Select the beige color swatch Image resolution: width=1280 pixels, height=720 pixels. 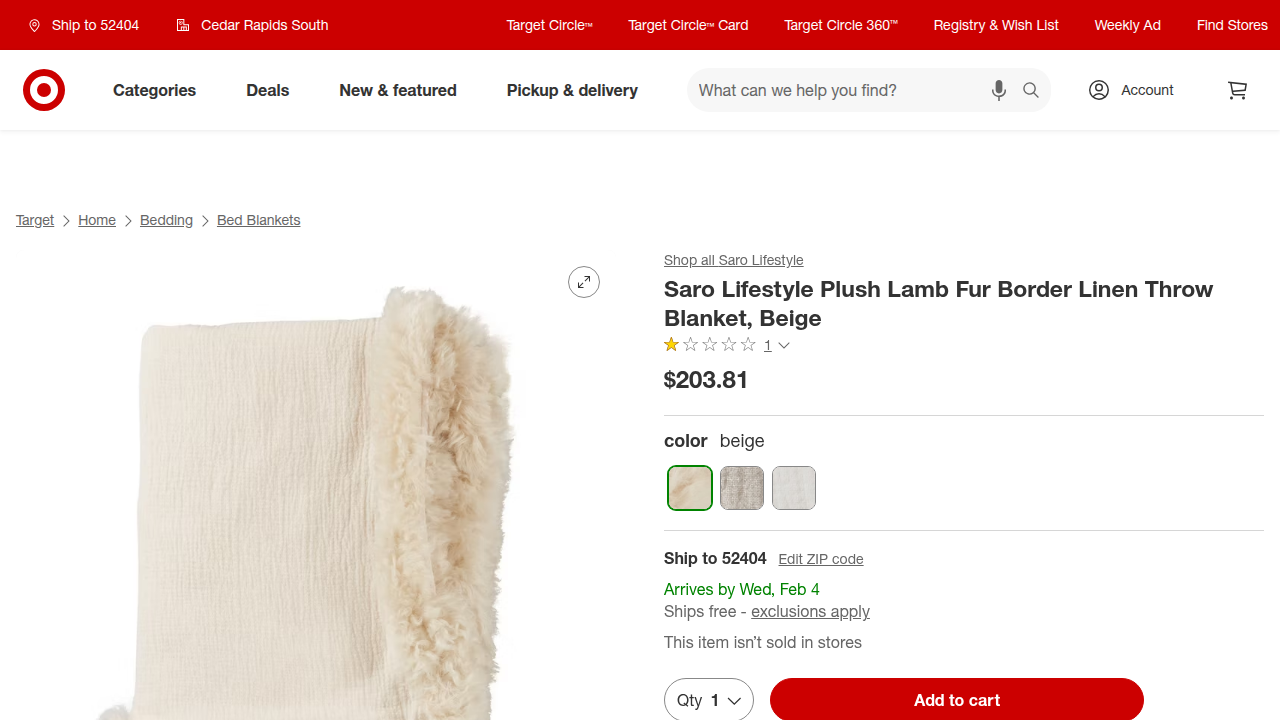pos(690,488)
